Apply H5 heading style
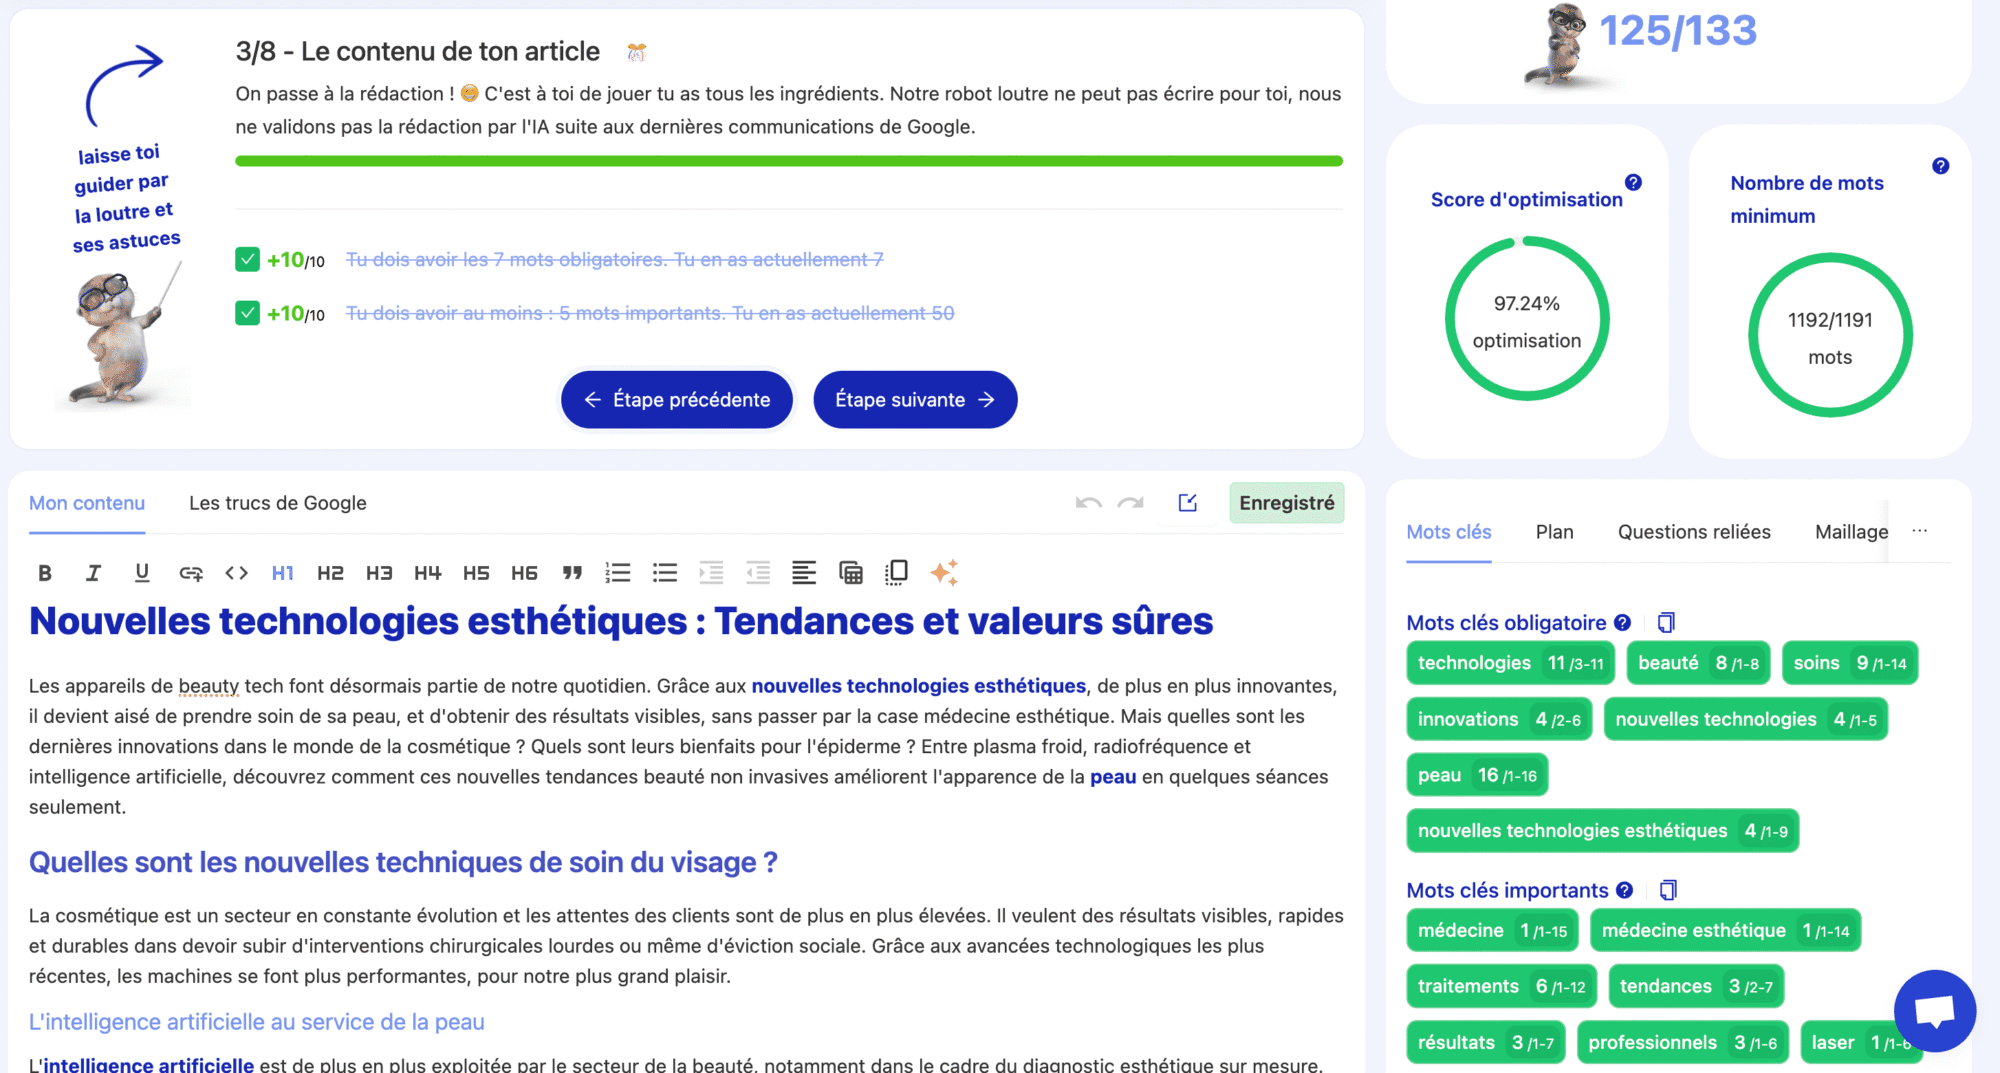Viewport: 2000px width, 1073px height. coord(476,573)
